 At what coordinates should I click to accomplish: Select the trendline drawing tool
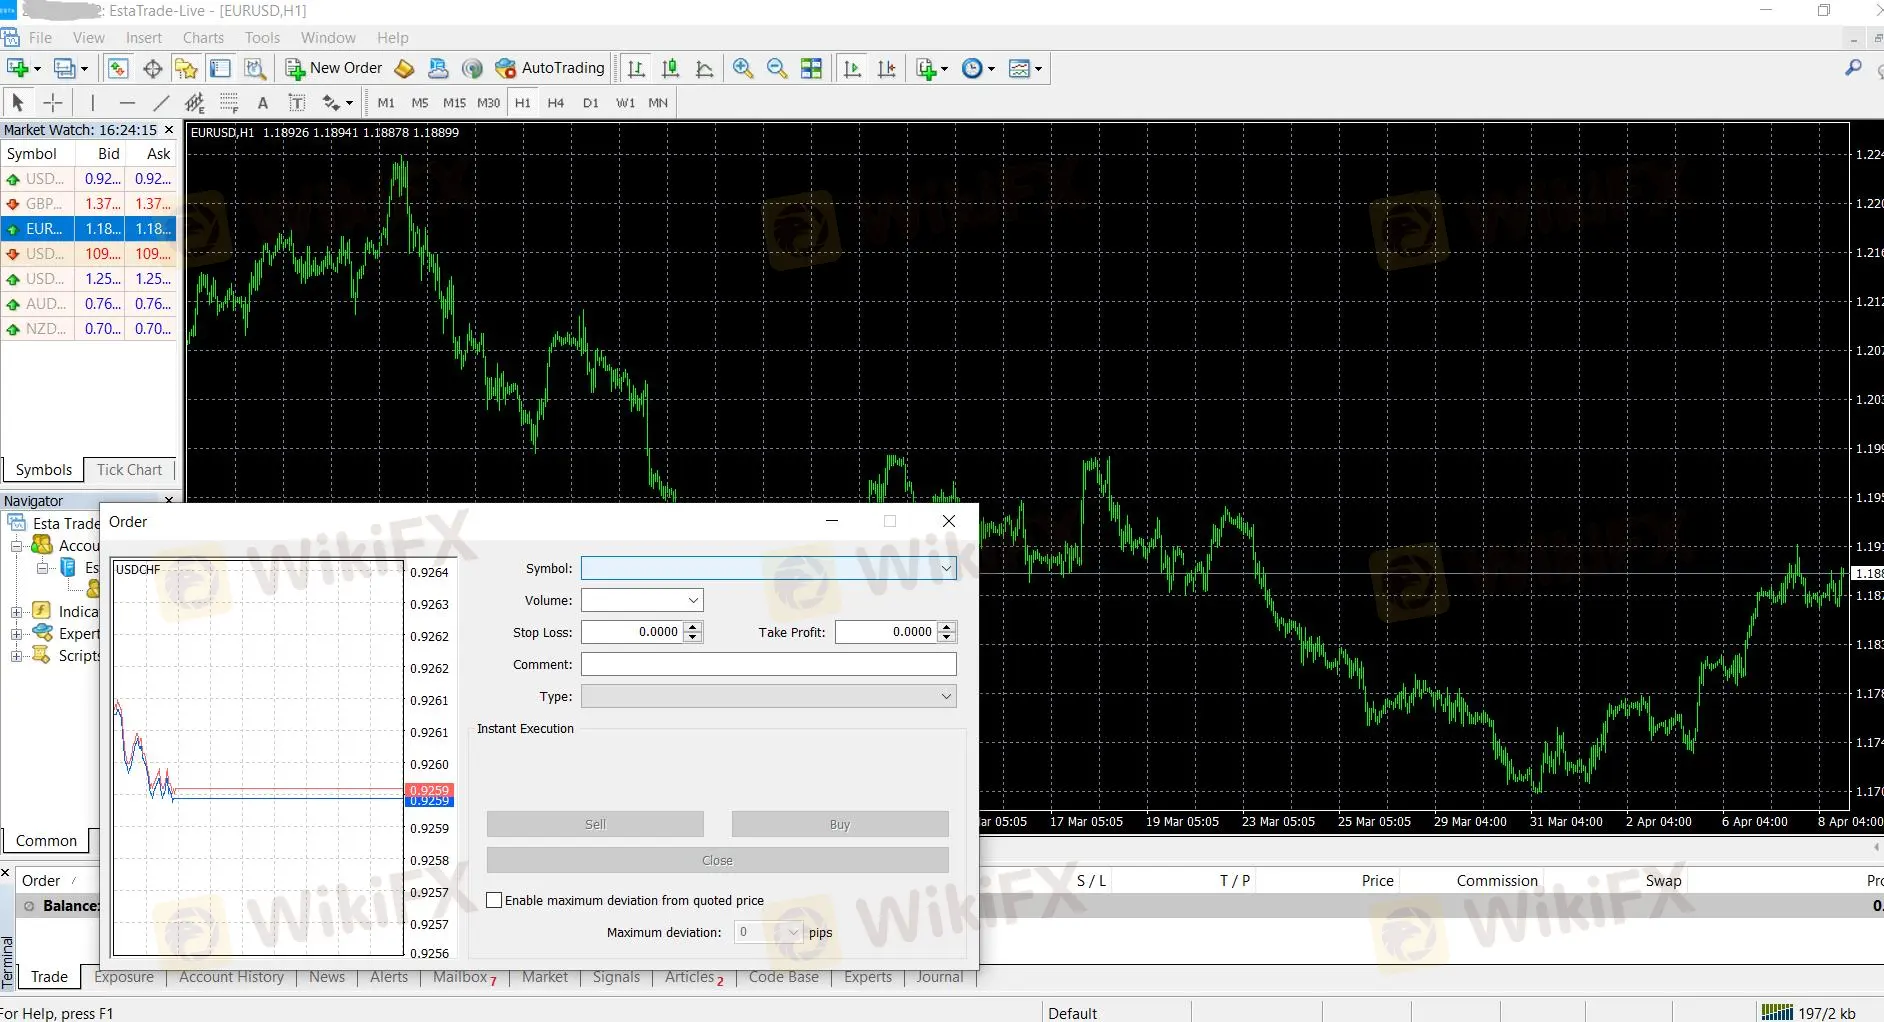pyautogui.click(x=159, y=102)
